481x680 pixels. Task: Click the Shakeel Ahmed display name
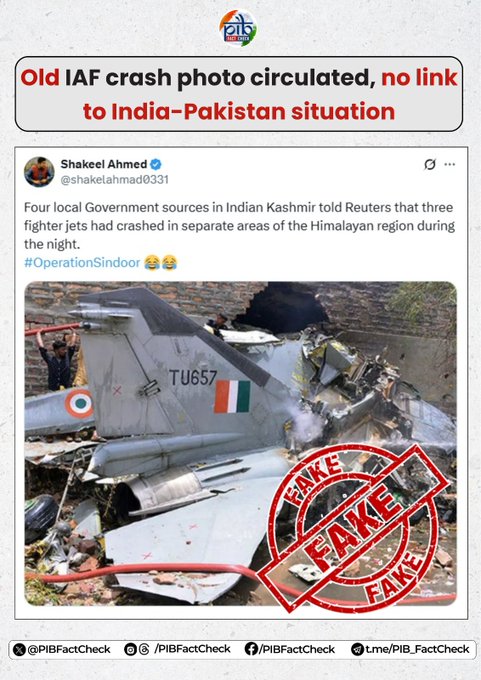coord(104,164)
